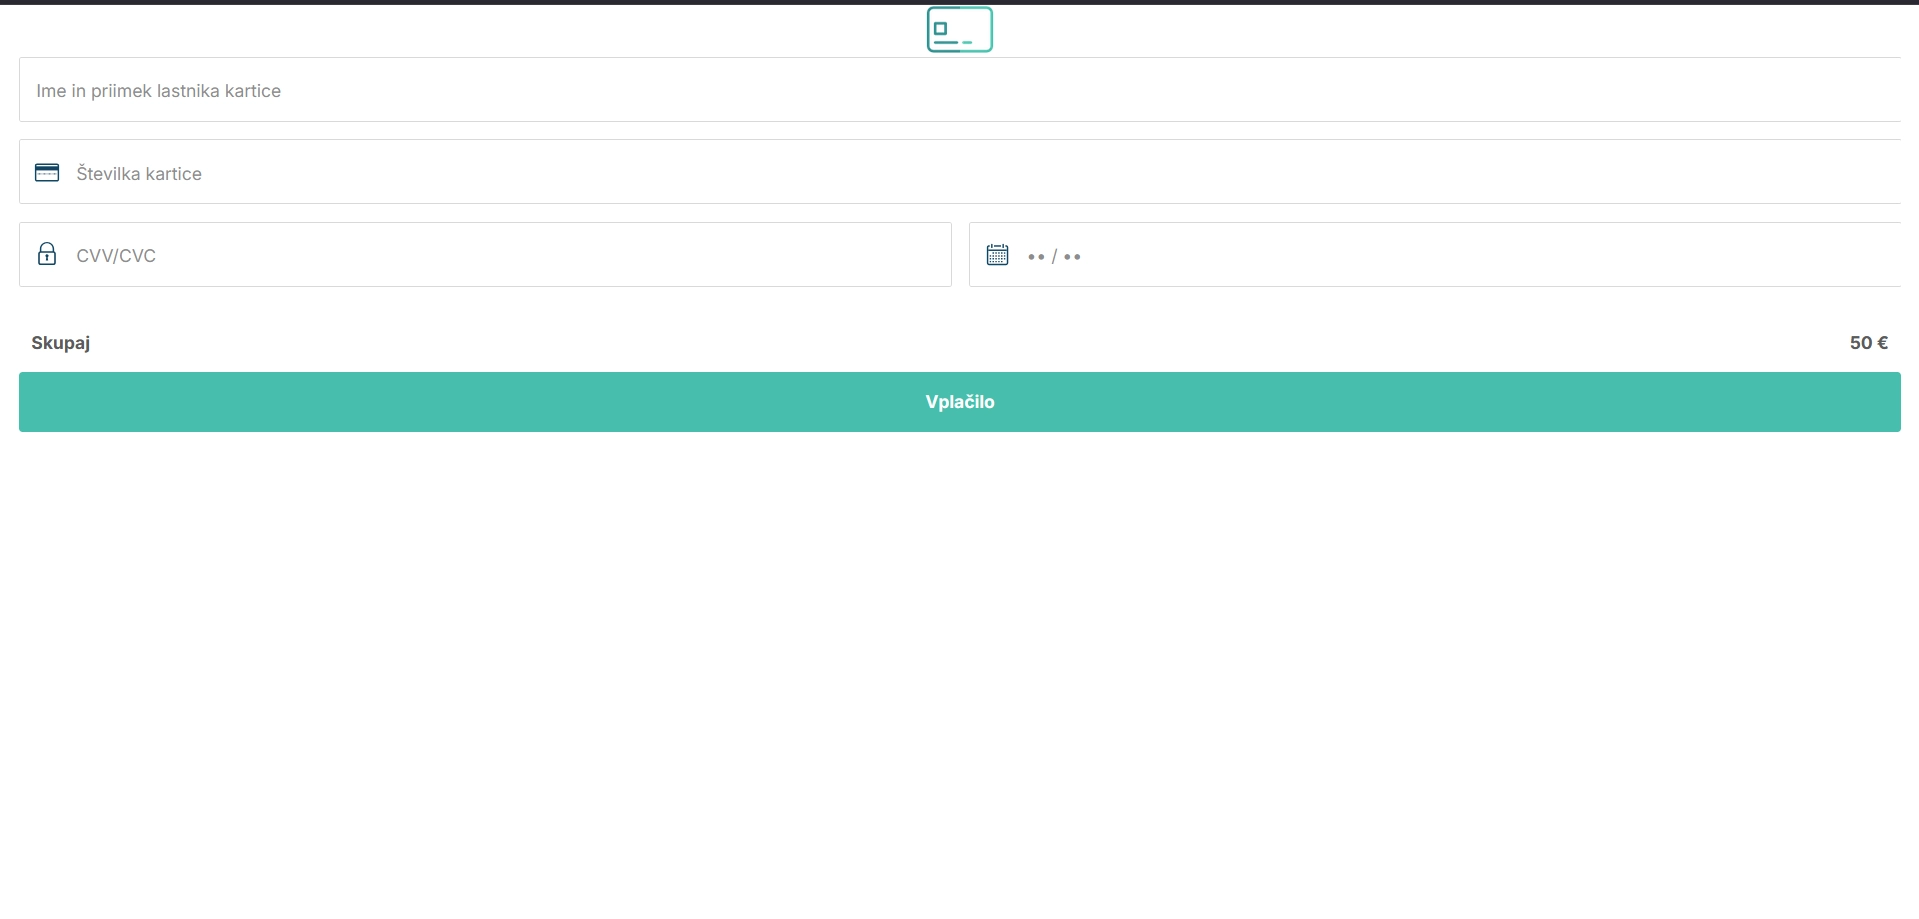
Task: Click the Skupaj total label
Action: (x=61, y=343)
